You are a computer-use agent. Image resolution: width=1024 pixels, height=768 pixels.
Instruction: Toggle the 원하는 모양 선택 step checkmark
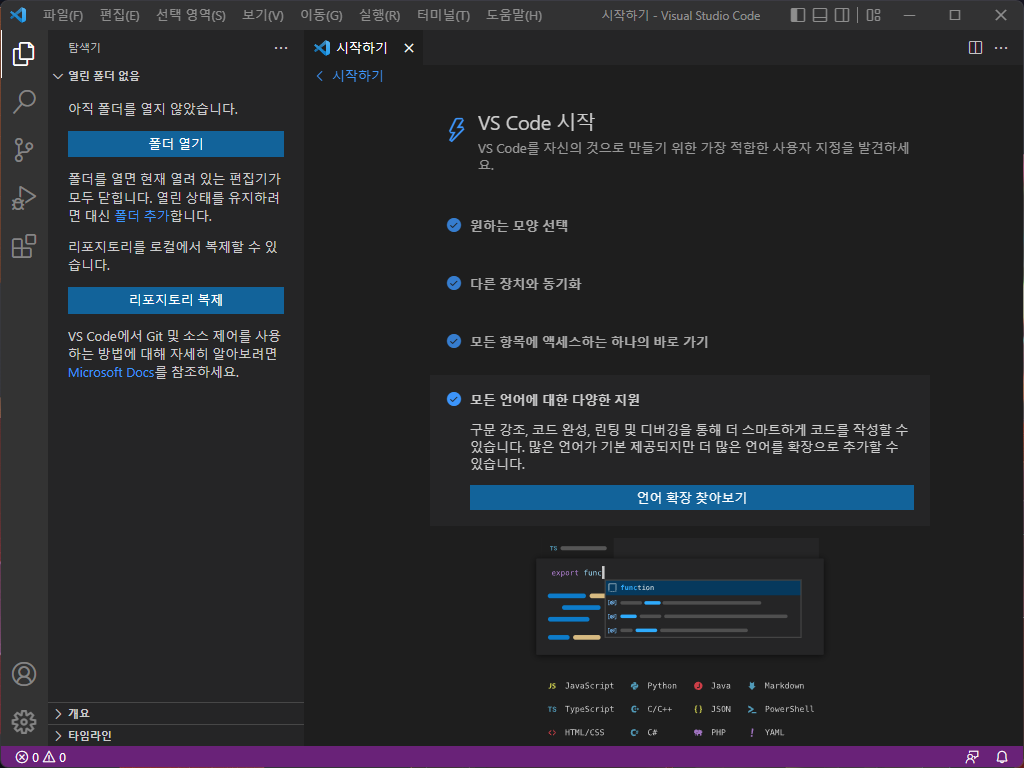pos(454,225)
